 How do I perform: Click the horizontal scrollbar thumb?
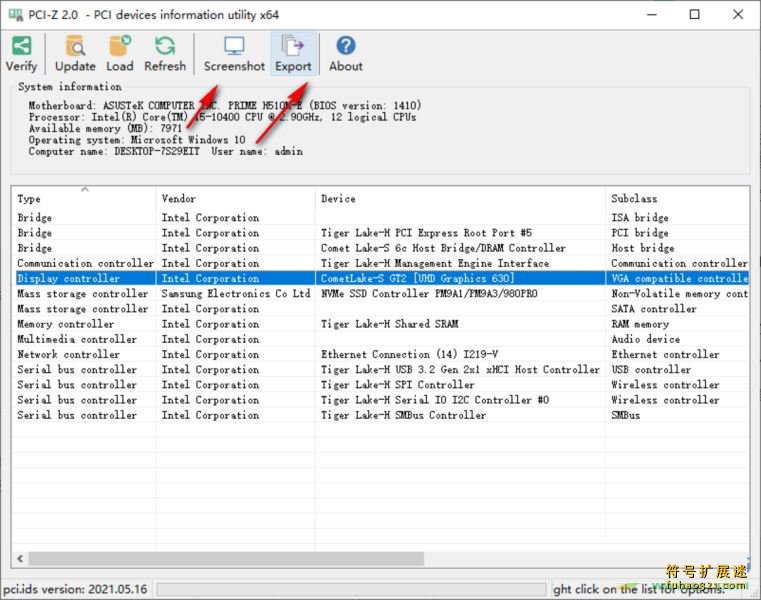226,559
